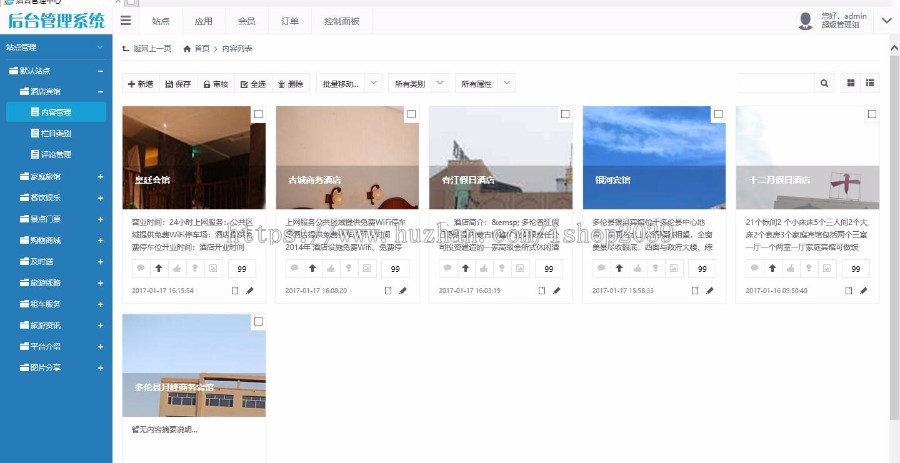Click copy icon on 十二月假日酒店 card
The width and height of the screenshot is (900, 463).
848,290
